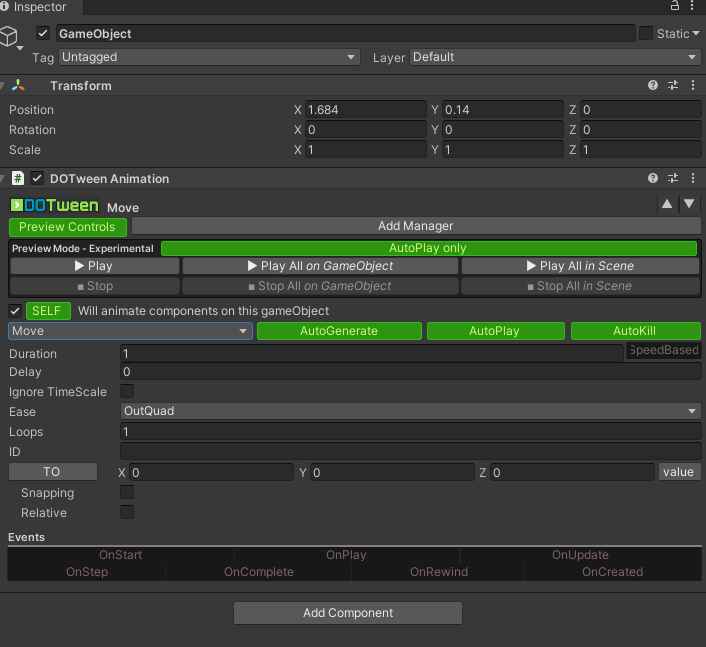The width and height of the screenshot is (706, 647).
Task: Move DOTween component down with arrow
Action: (x=689, y=204)
